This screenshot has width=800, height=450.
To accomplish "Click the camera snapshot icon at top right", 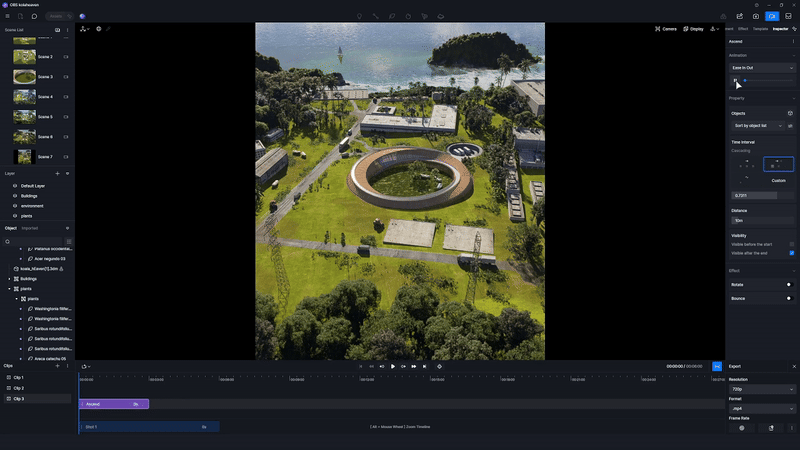I will pos(756,16).
